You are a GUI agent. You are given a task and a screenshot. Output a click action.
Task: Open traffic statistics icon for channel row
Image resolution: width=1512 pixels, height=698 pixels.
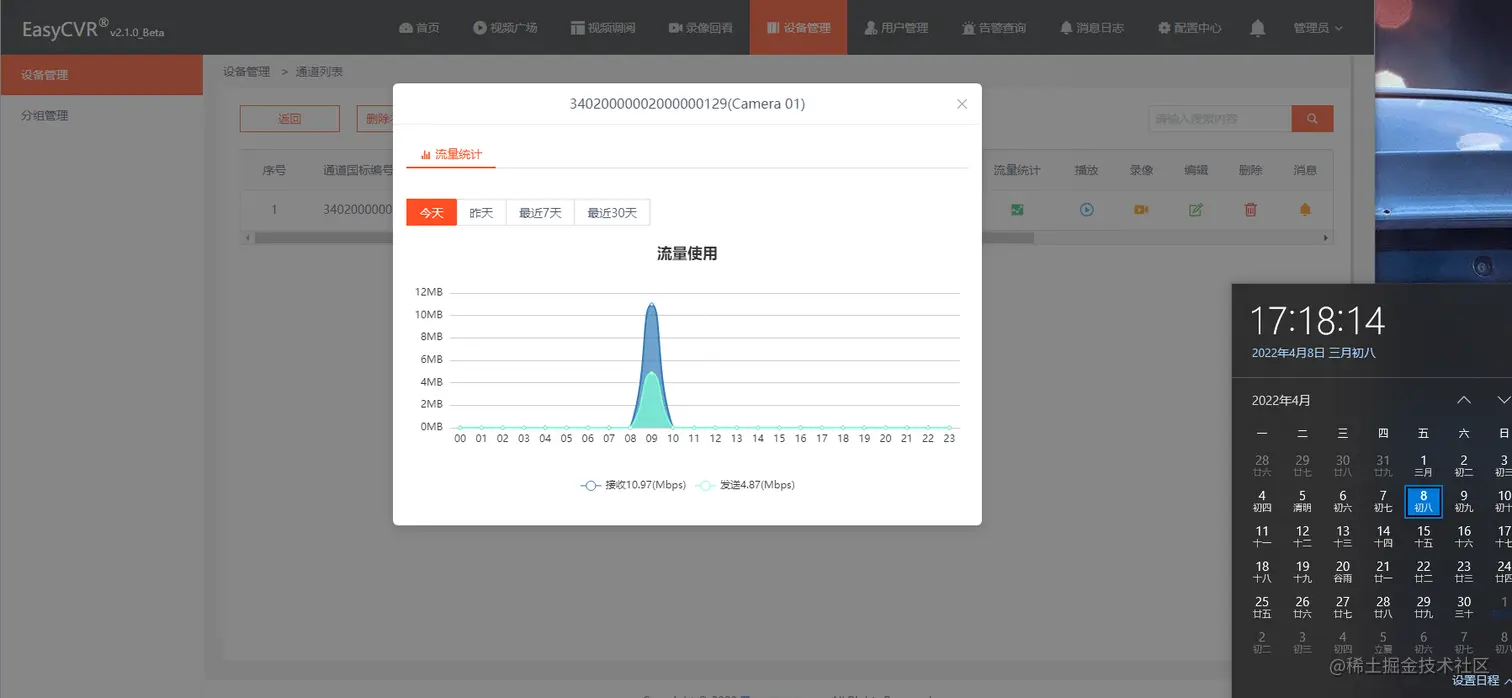(x=1017, y=210)
